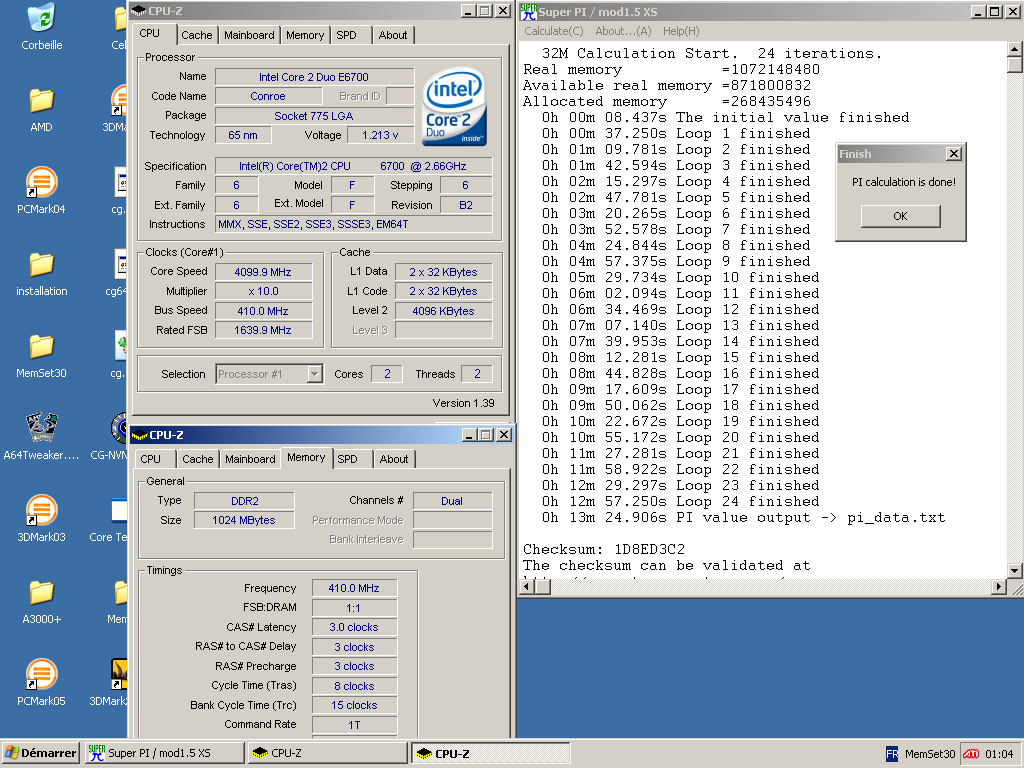Close the Finish dialog

(x=953, y=154)
